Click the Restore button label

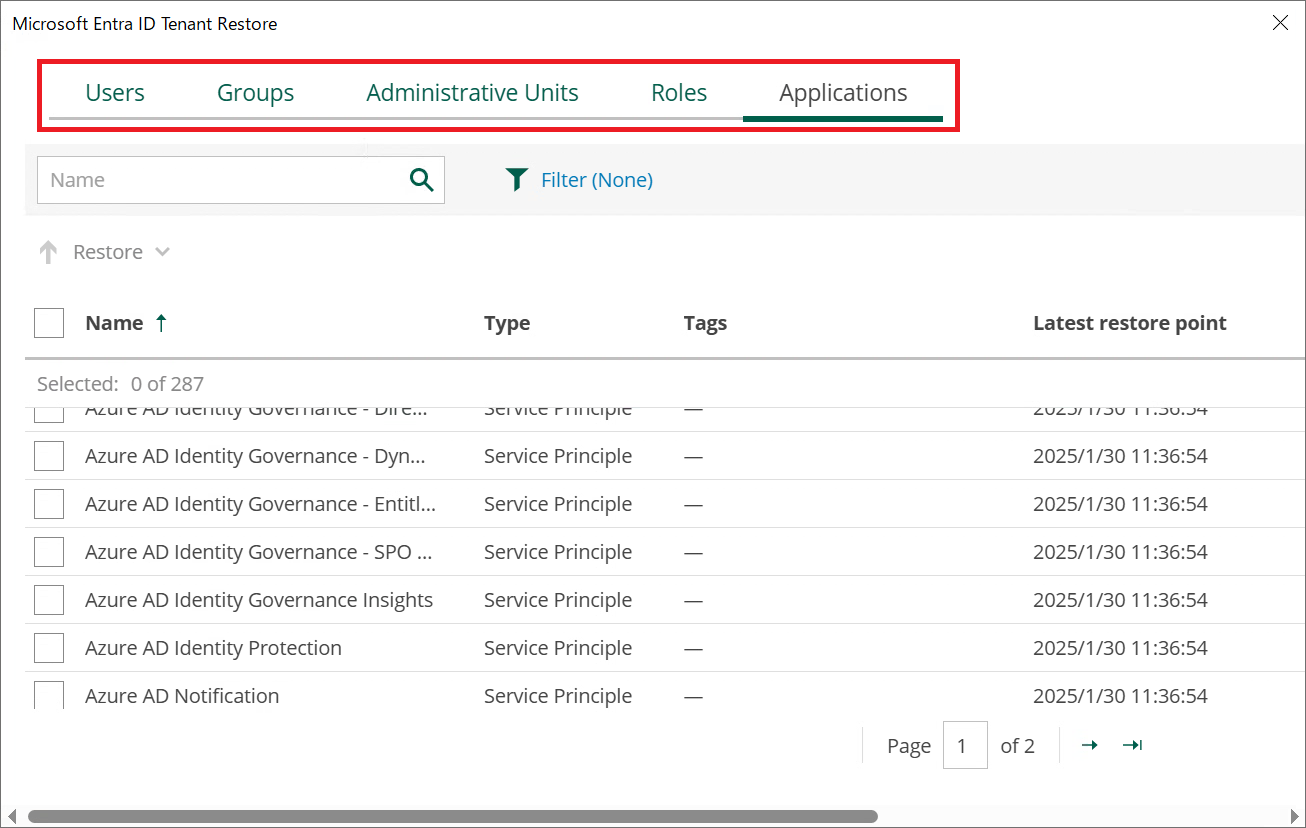tap(108, 252)
